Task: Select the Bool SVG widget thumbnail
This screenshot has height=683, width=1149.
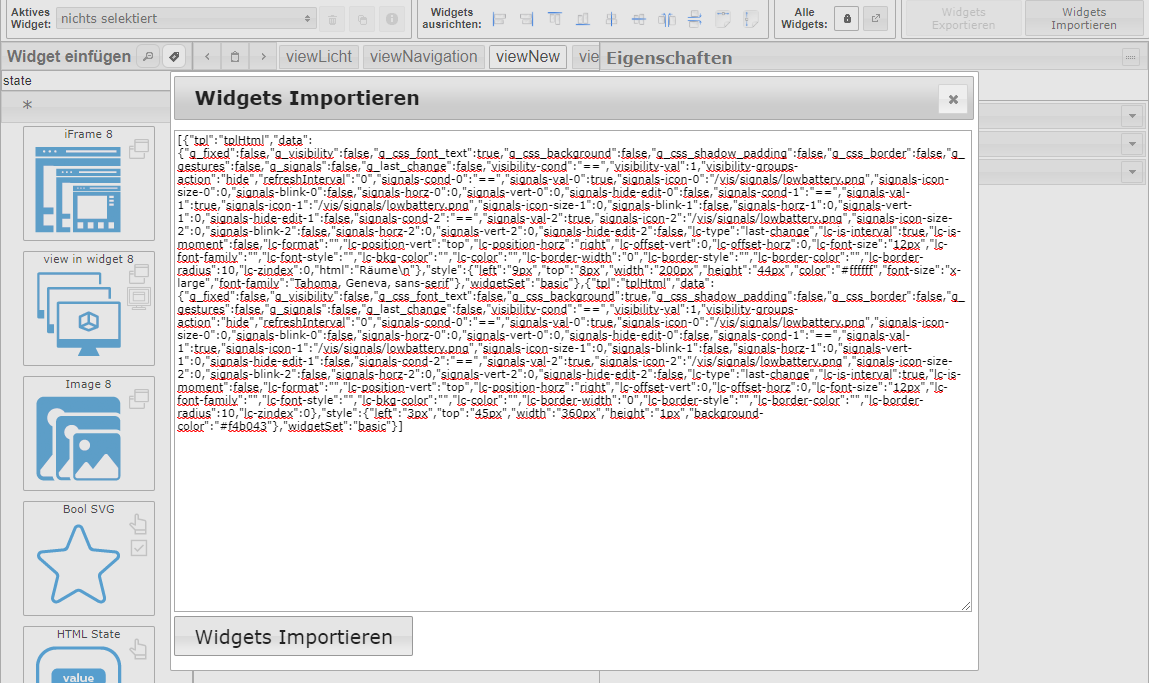Action: pos(88,558)
